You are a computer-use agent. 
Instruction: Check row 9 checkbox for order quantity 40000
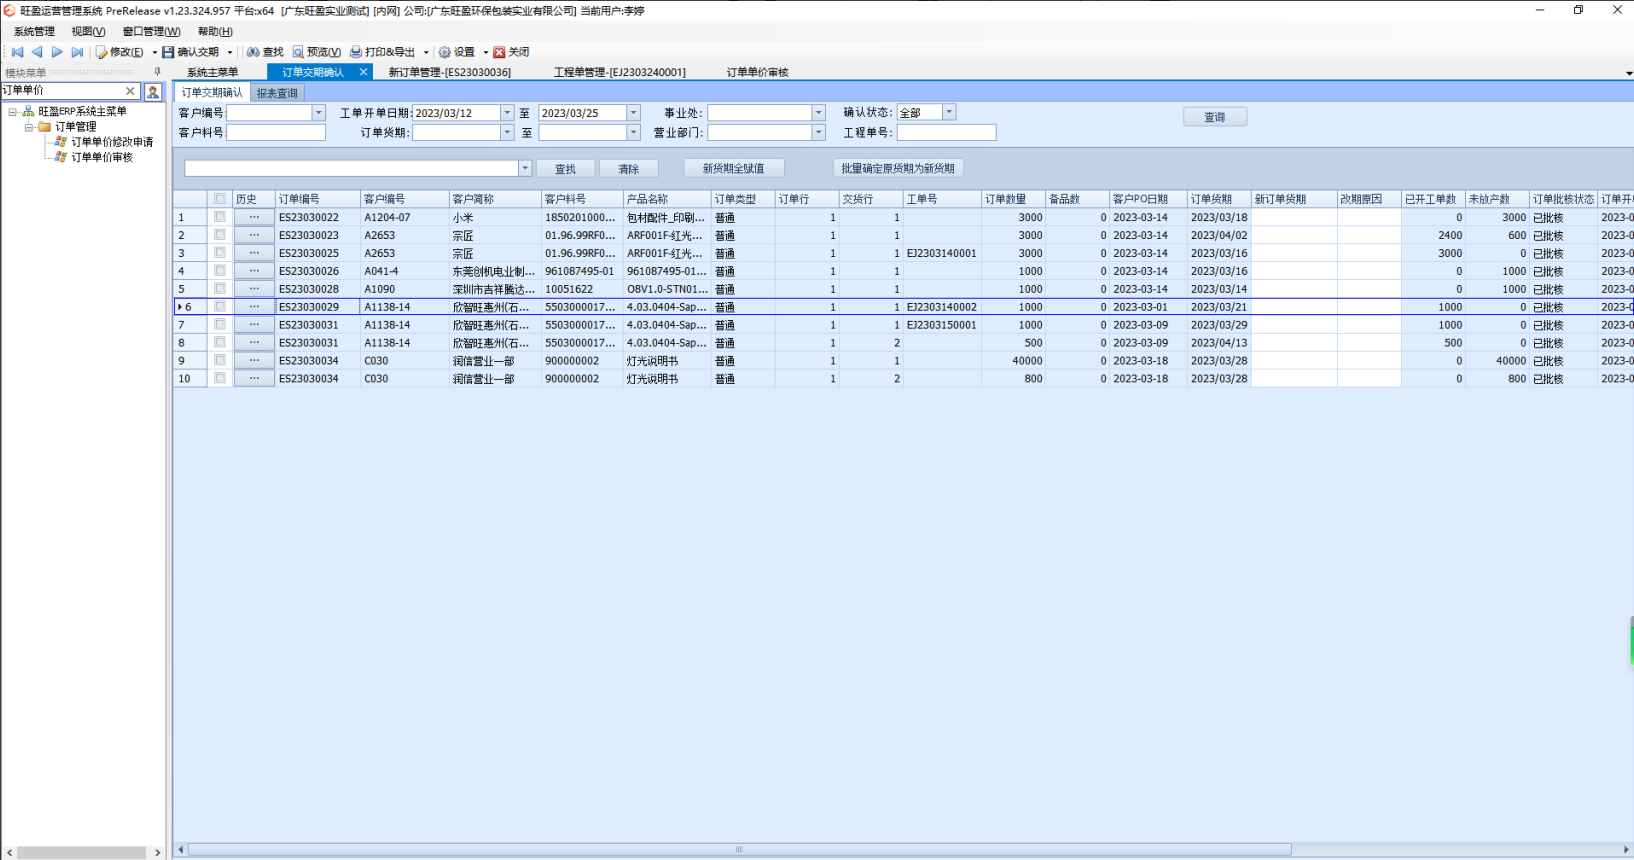[x=220, y=361]
